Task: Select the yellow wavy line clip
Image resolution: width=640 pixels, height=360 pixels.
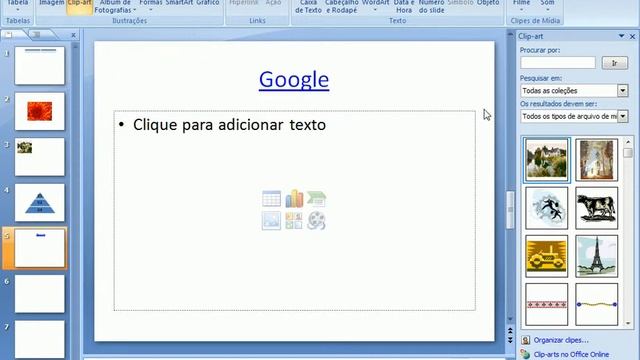Action: [596, 304]
